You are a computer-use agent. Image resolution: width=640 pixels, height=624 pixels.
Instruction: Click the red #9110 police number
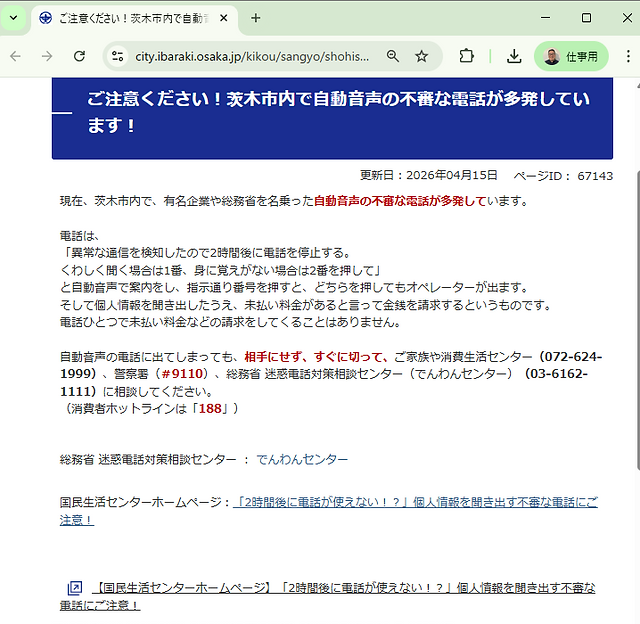pyautogui.click(x=182, y=374)
